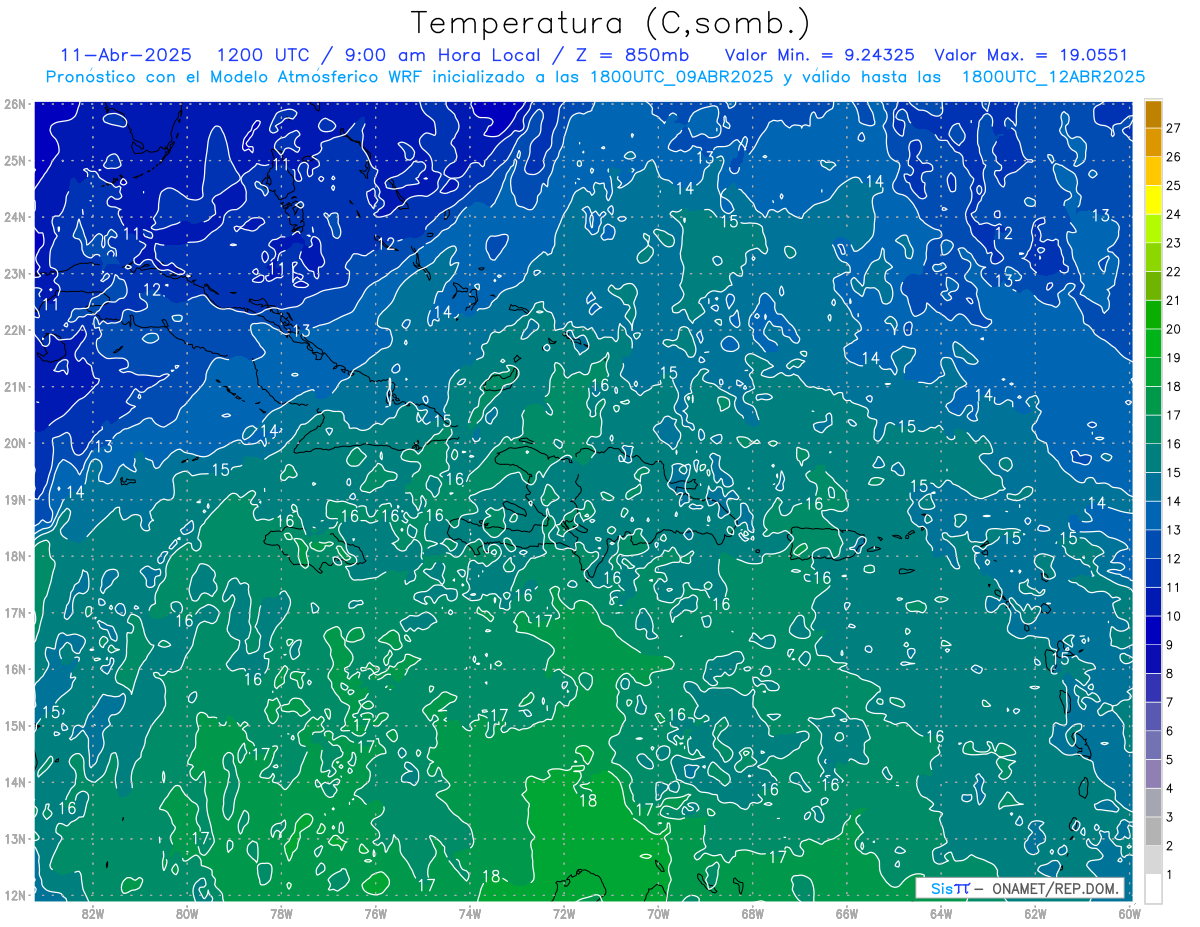Click the color scale label '20'
Screen dimensions: 1200x927
pos(1173,329)
